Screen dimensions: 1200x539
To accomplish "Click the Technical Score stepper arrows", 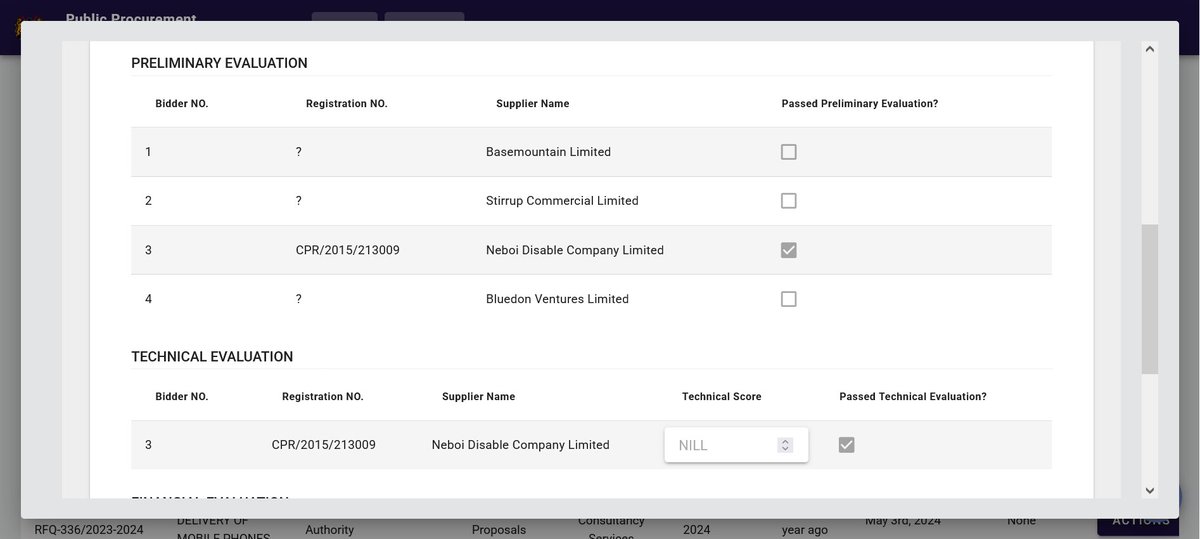I will [x=785, y=445].
